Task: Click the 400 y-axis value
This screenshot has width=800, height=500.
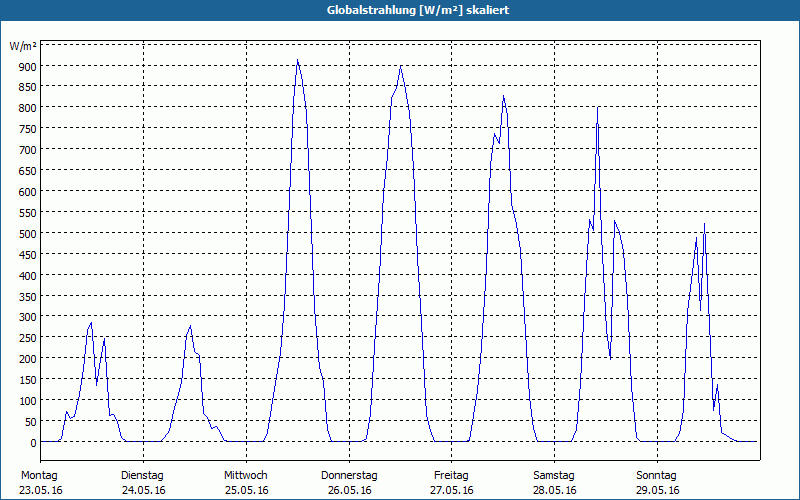Action: coord(28,276)
